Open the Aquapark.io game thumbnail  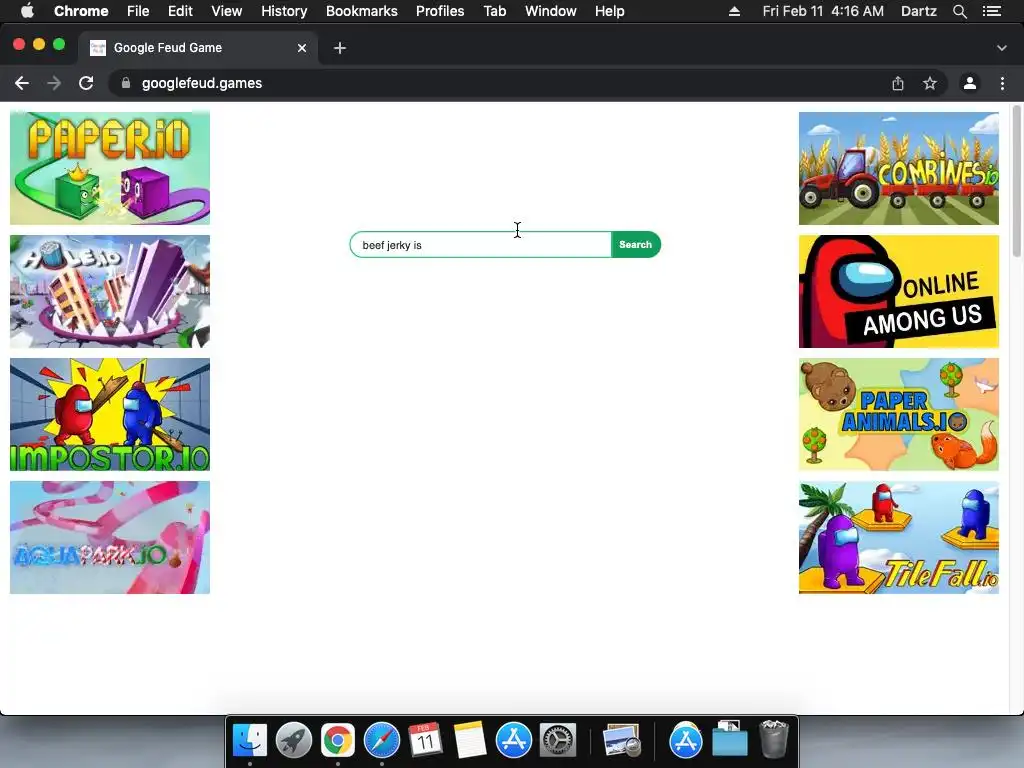(110, 537)
